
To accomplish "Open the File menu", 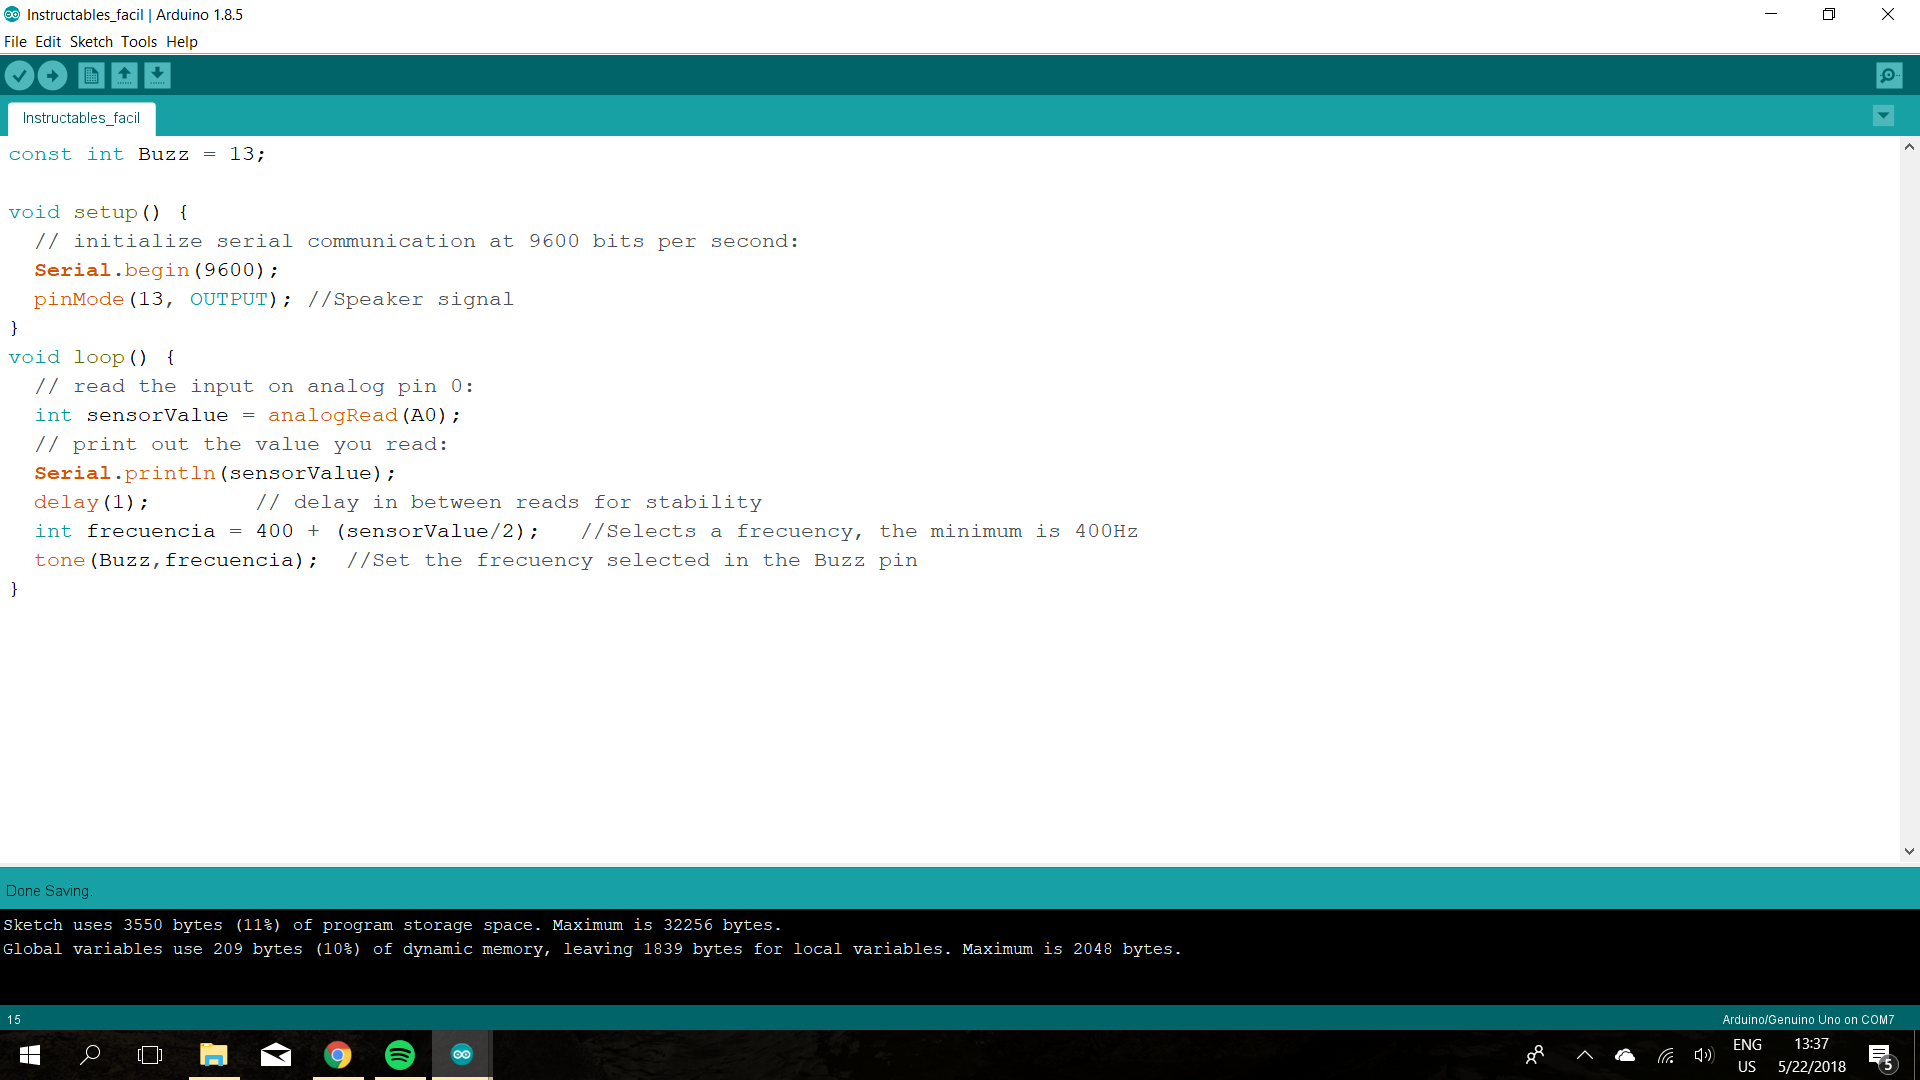I will (x=15, y=42).
